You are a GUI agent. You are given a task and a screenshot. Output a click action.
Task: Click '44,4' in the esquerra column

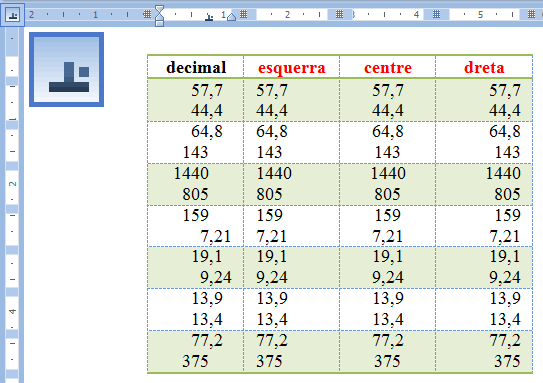272,111
